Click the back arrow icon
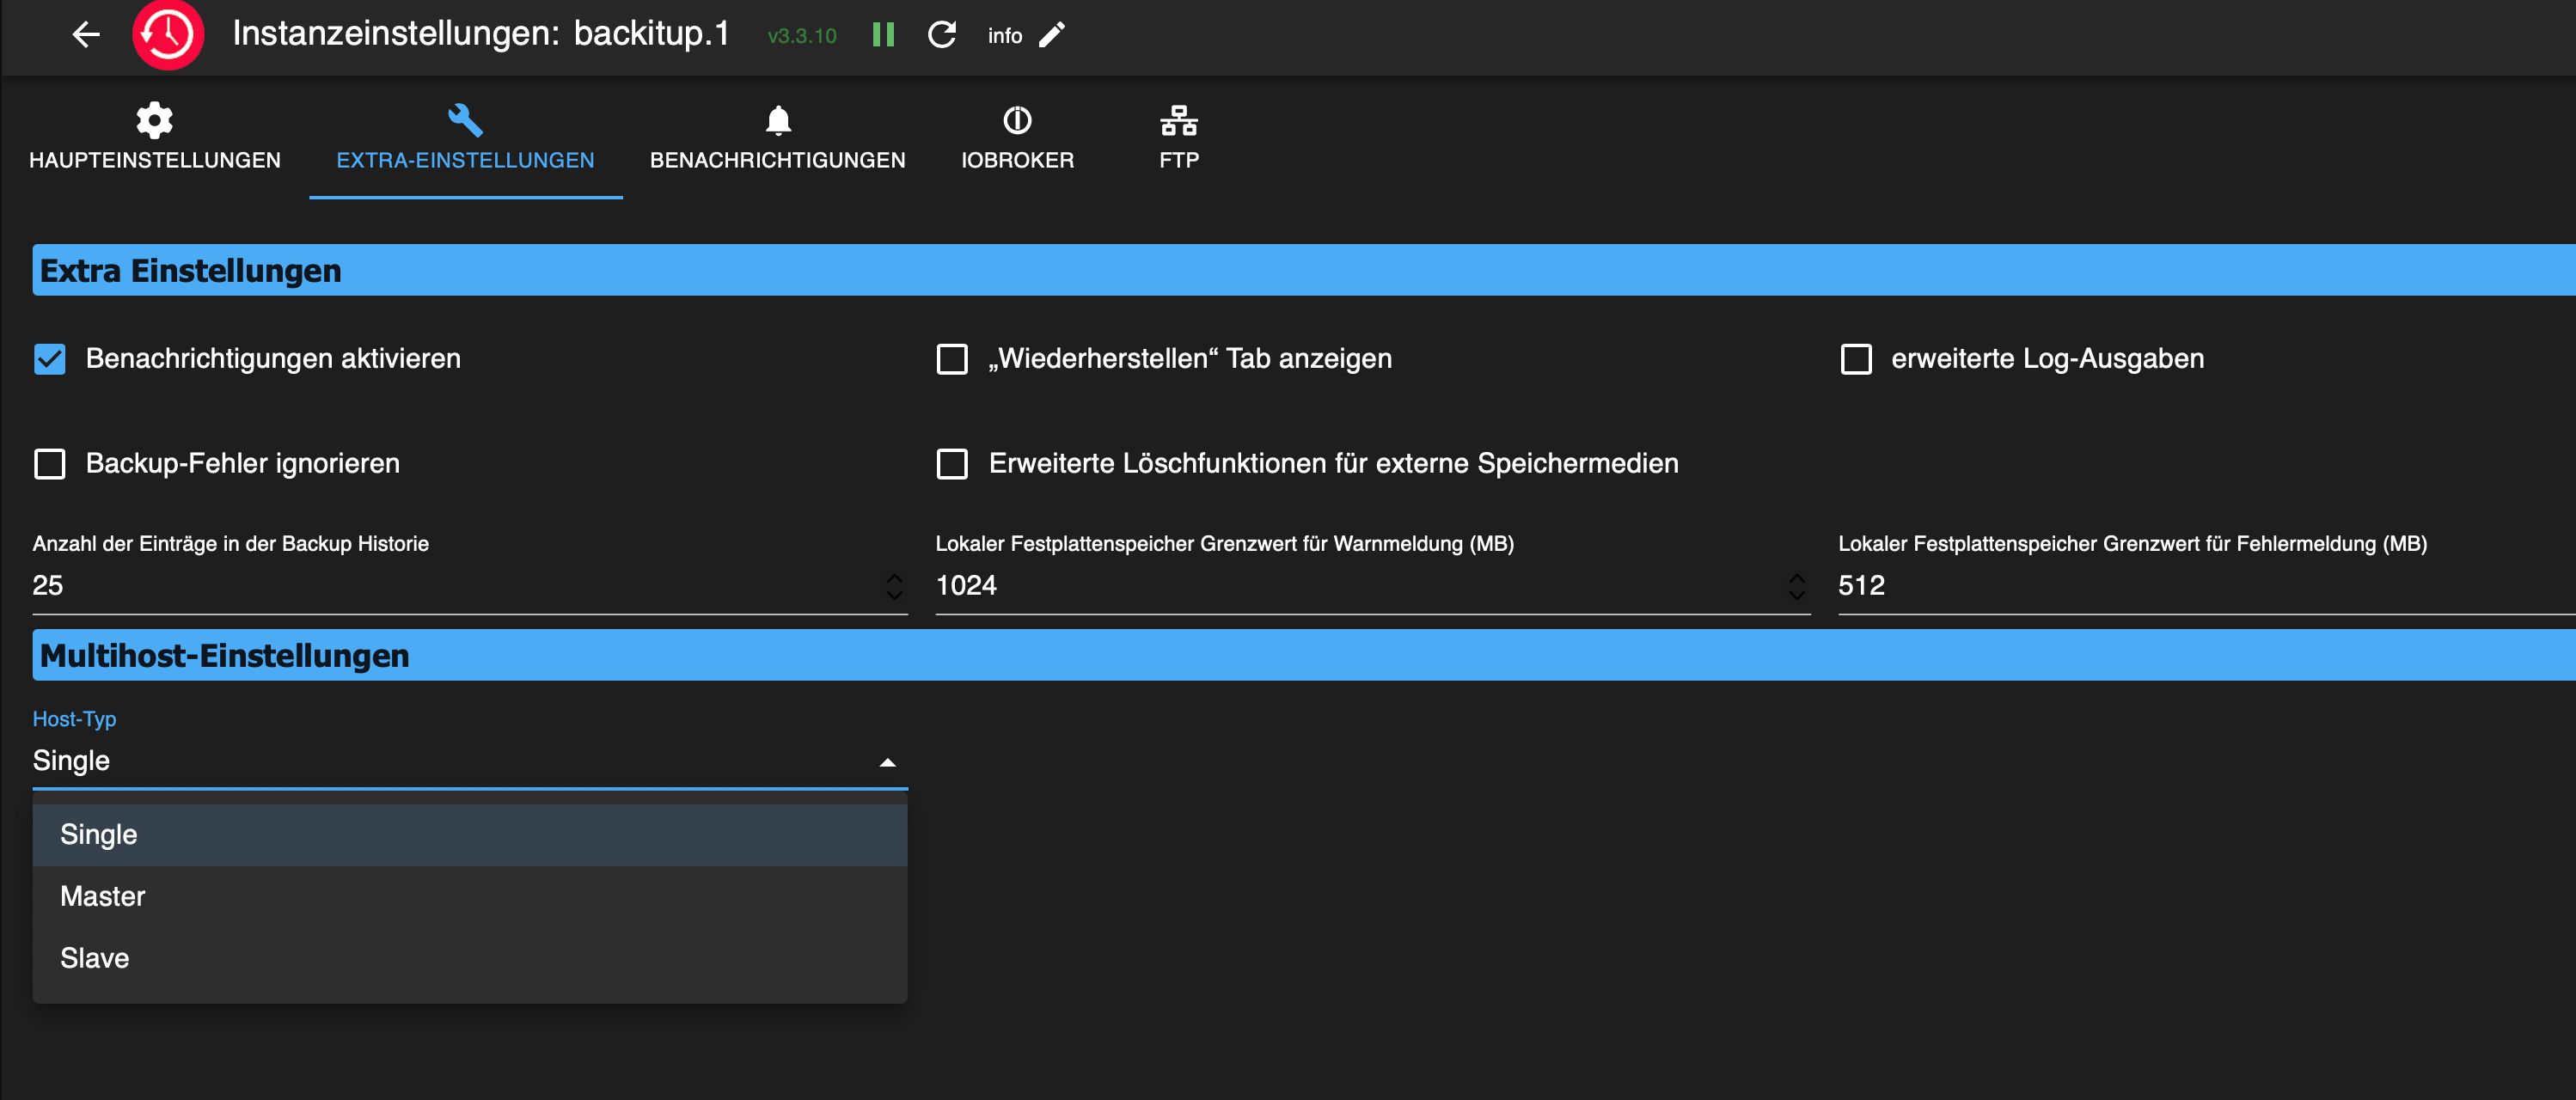This screenshot has height=1100, width=2576. click(86, 35)
